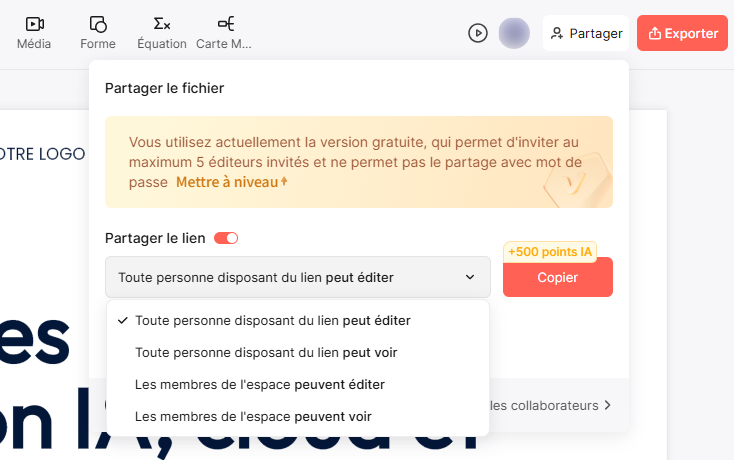
Task: Start the slideshow with the play icon
Action: [477, 33]
